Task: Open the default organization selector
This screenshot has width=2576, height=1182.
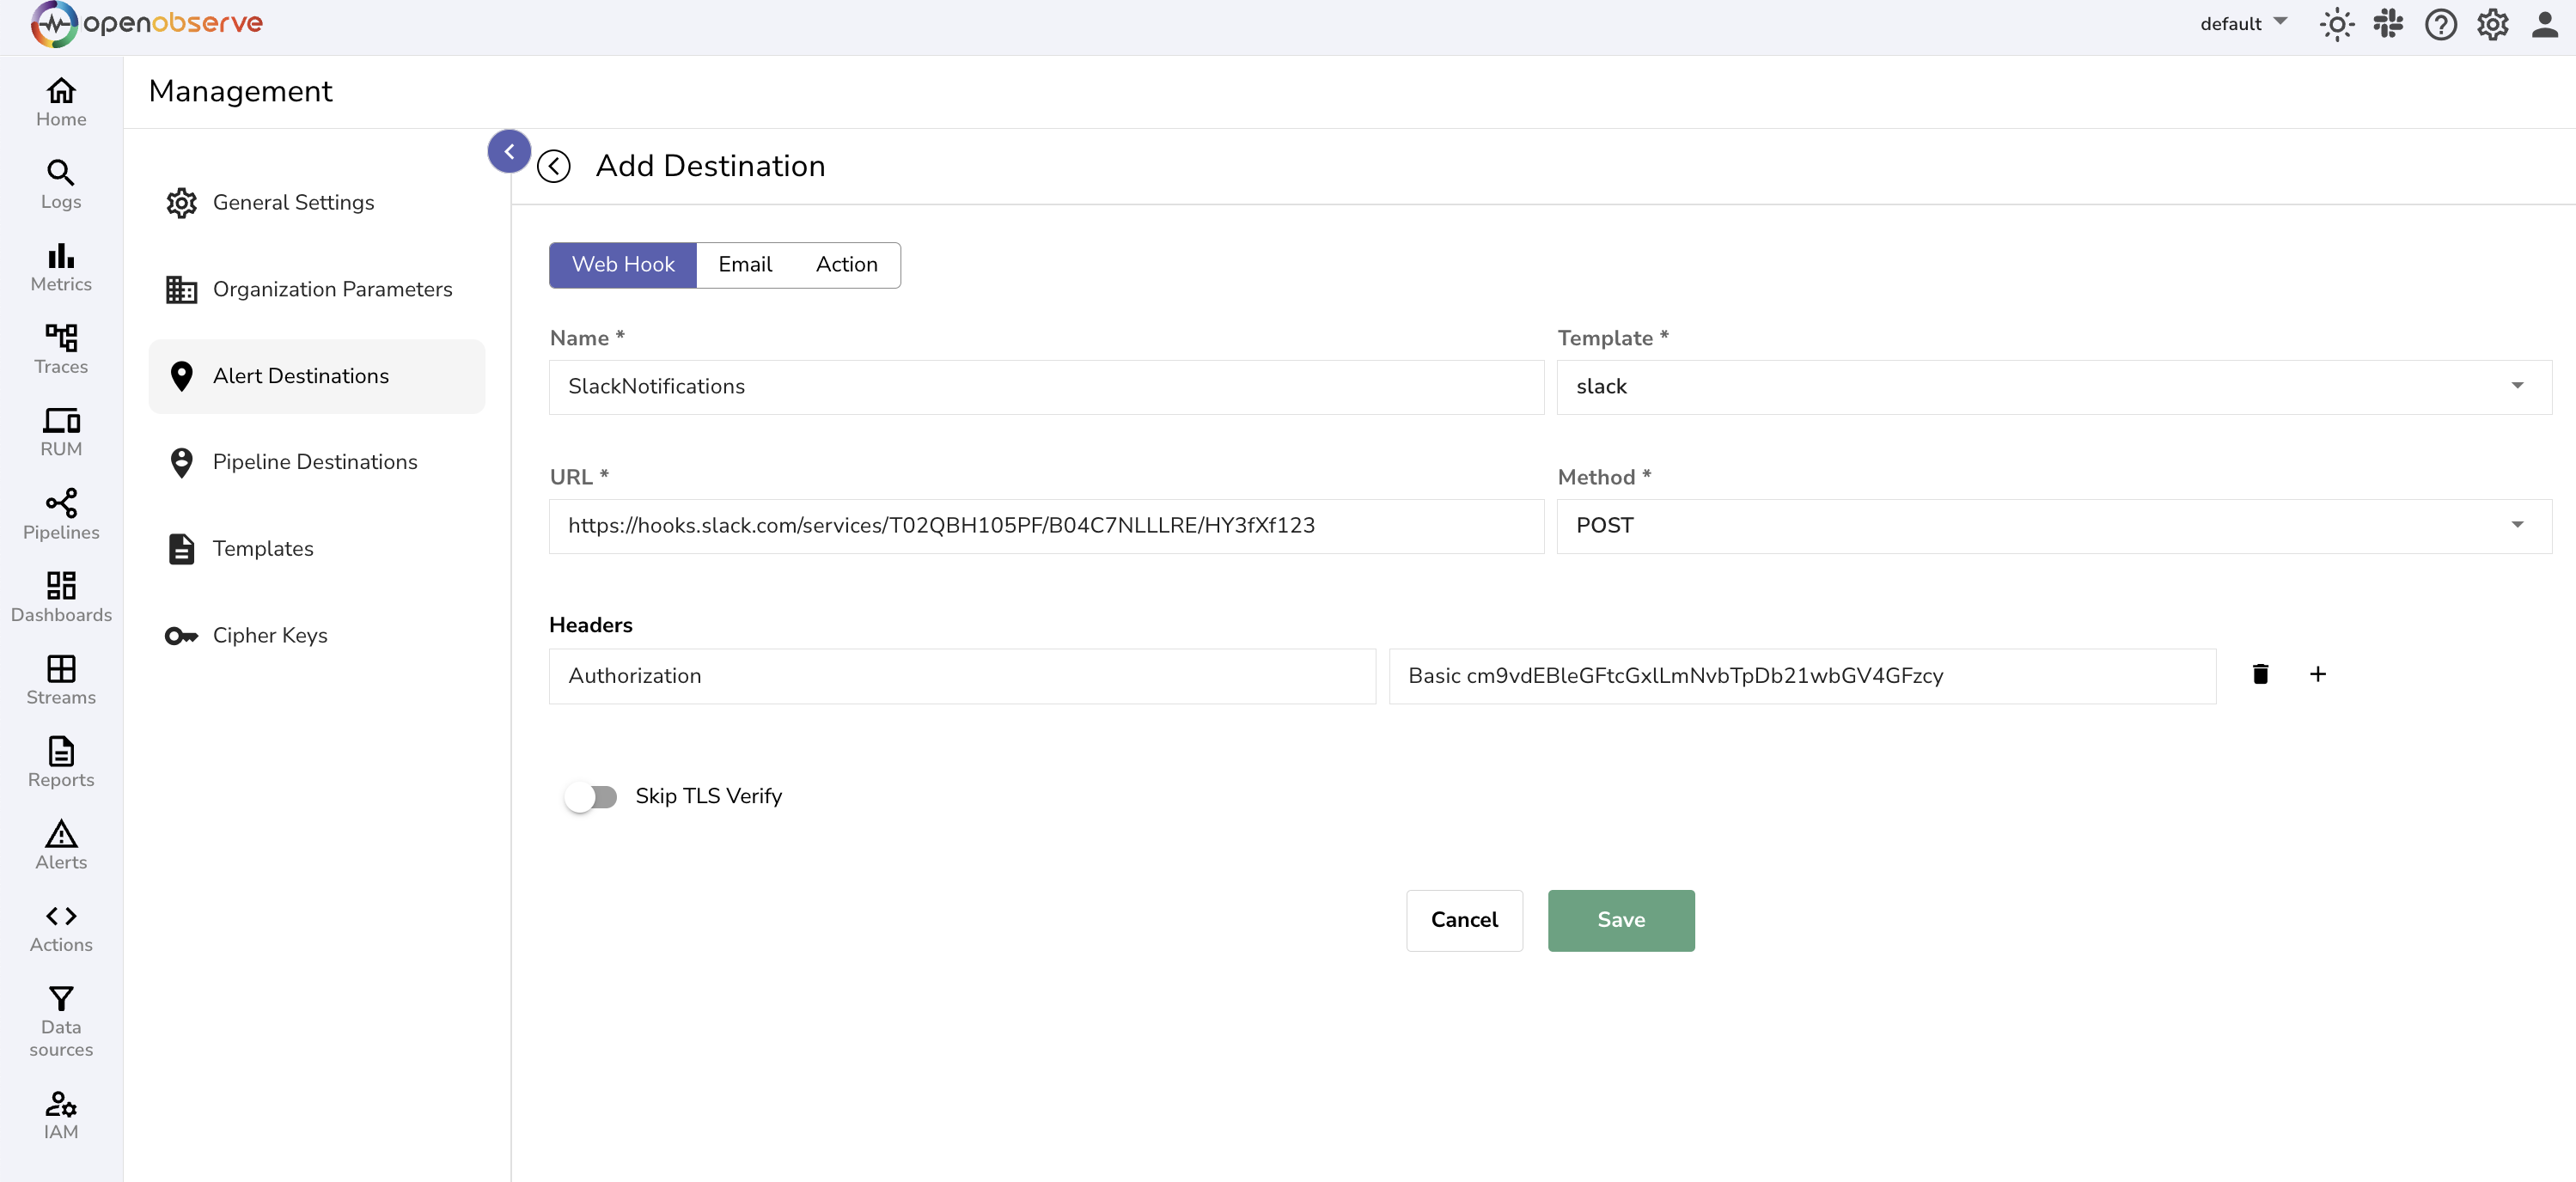Action: pyautogui.click(x=2243, y=24)
